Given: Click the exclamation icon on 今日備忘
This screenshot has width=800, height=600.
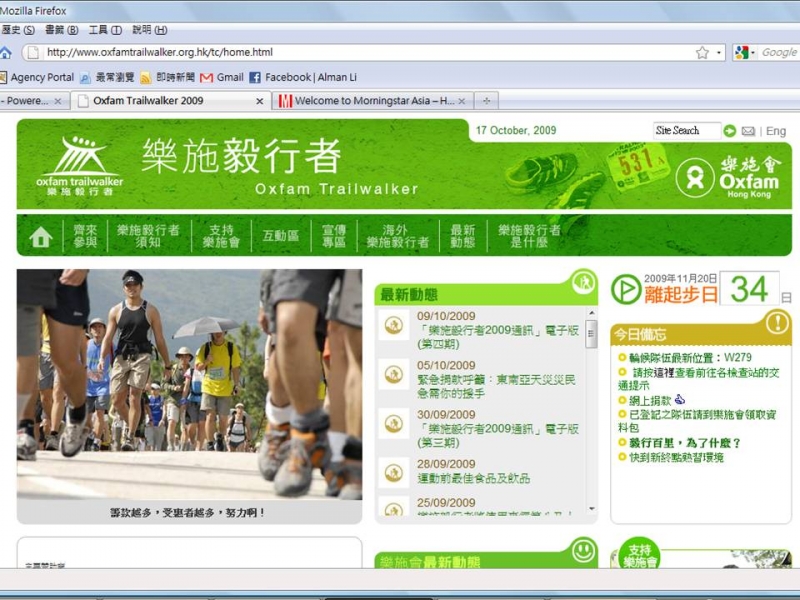Looking at the screenshot, I should click(x=777, y=322).
